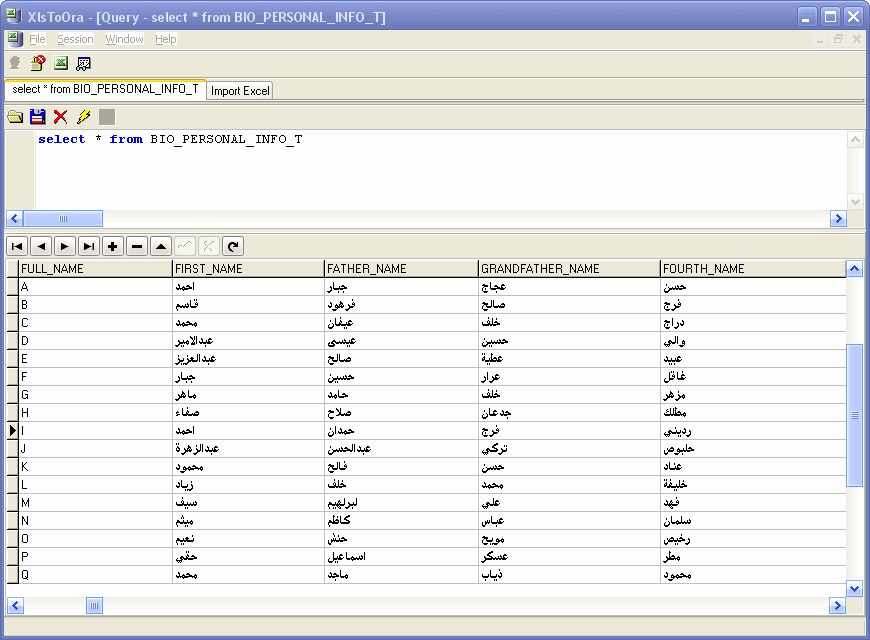Clear query with the red X icon

click(60, 117)
